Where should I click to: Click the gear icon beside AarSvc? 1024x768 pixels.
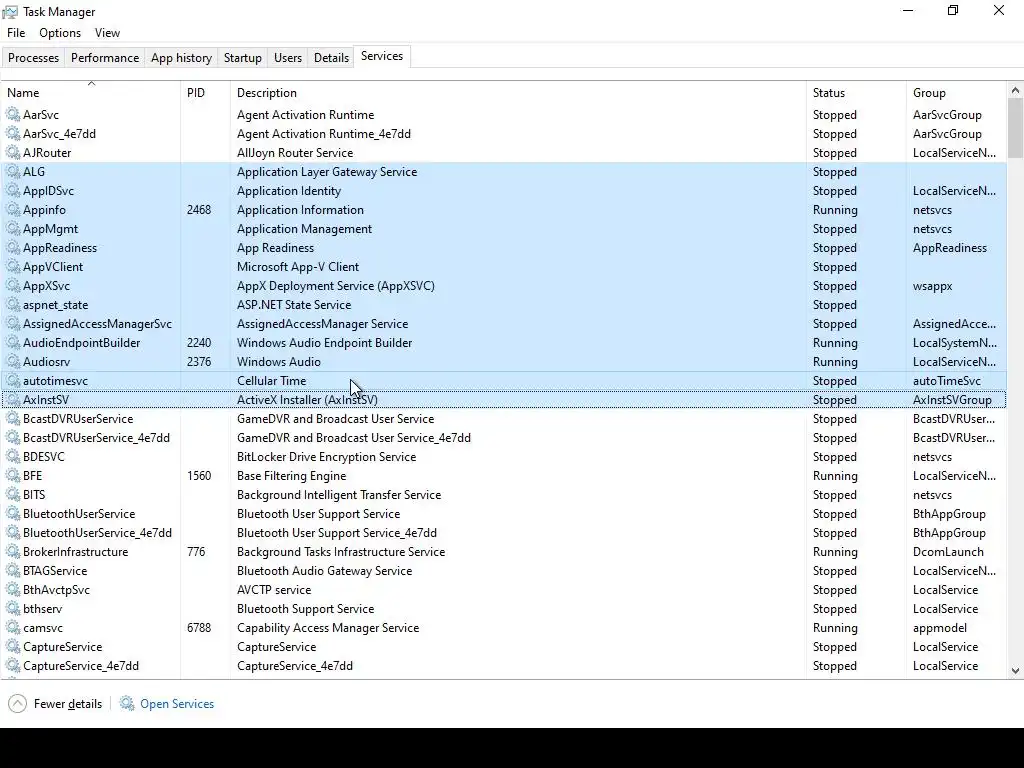[x=13, y=114]
